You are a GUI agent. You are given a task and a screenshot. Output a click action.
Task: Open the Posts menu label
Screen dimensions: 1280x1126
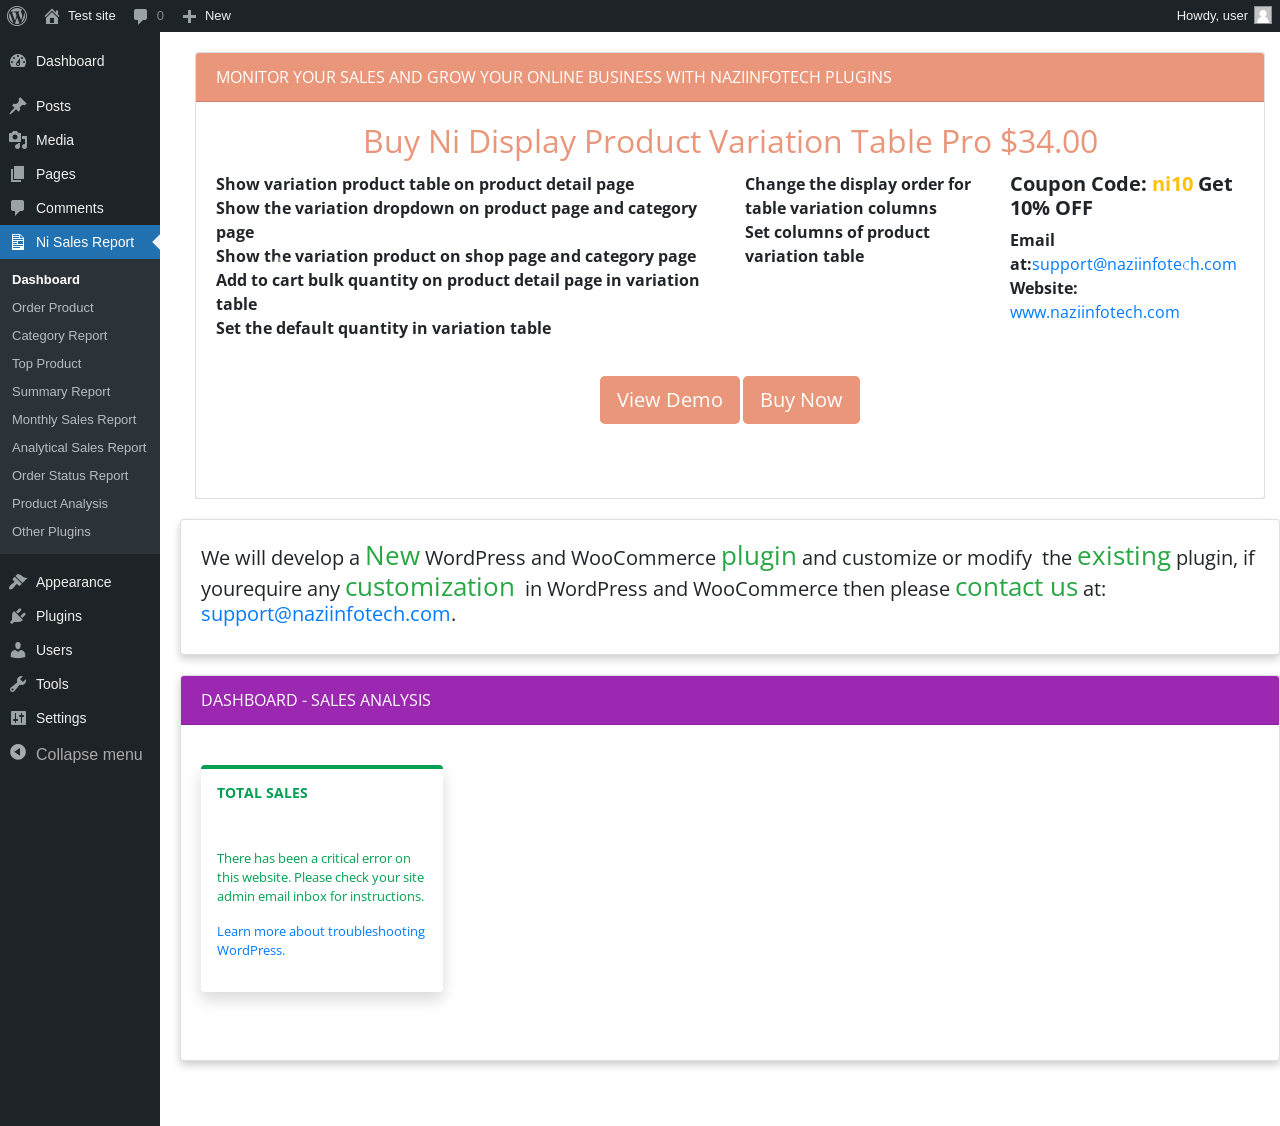click(53, 106)
